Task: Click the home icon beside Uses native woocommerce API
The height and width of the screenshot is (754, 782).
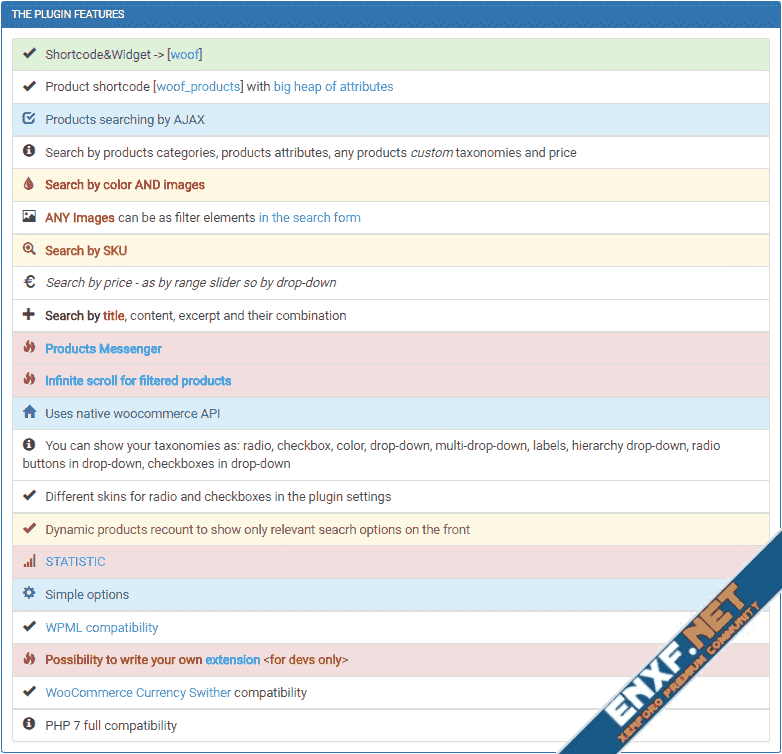Action: pyautogui.click(x=29, y=412)
